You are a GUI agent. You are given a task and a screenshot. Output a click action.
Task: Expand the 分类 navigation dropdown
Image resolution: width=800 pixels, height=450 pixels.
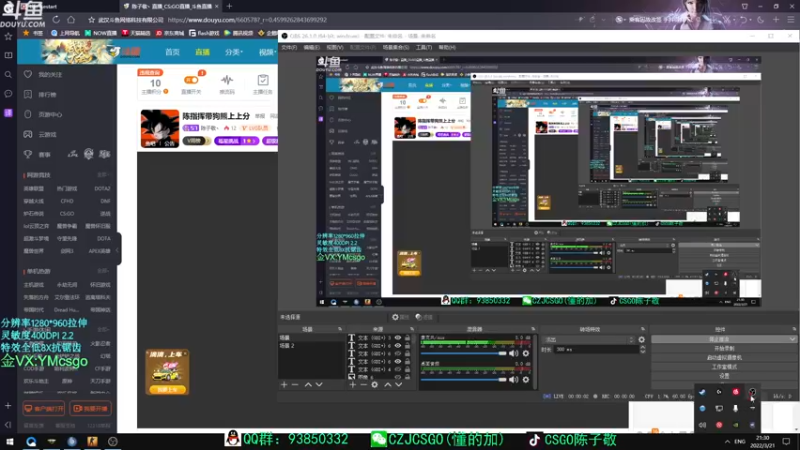(x=234, y=52)
